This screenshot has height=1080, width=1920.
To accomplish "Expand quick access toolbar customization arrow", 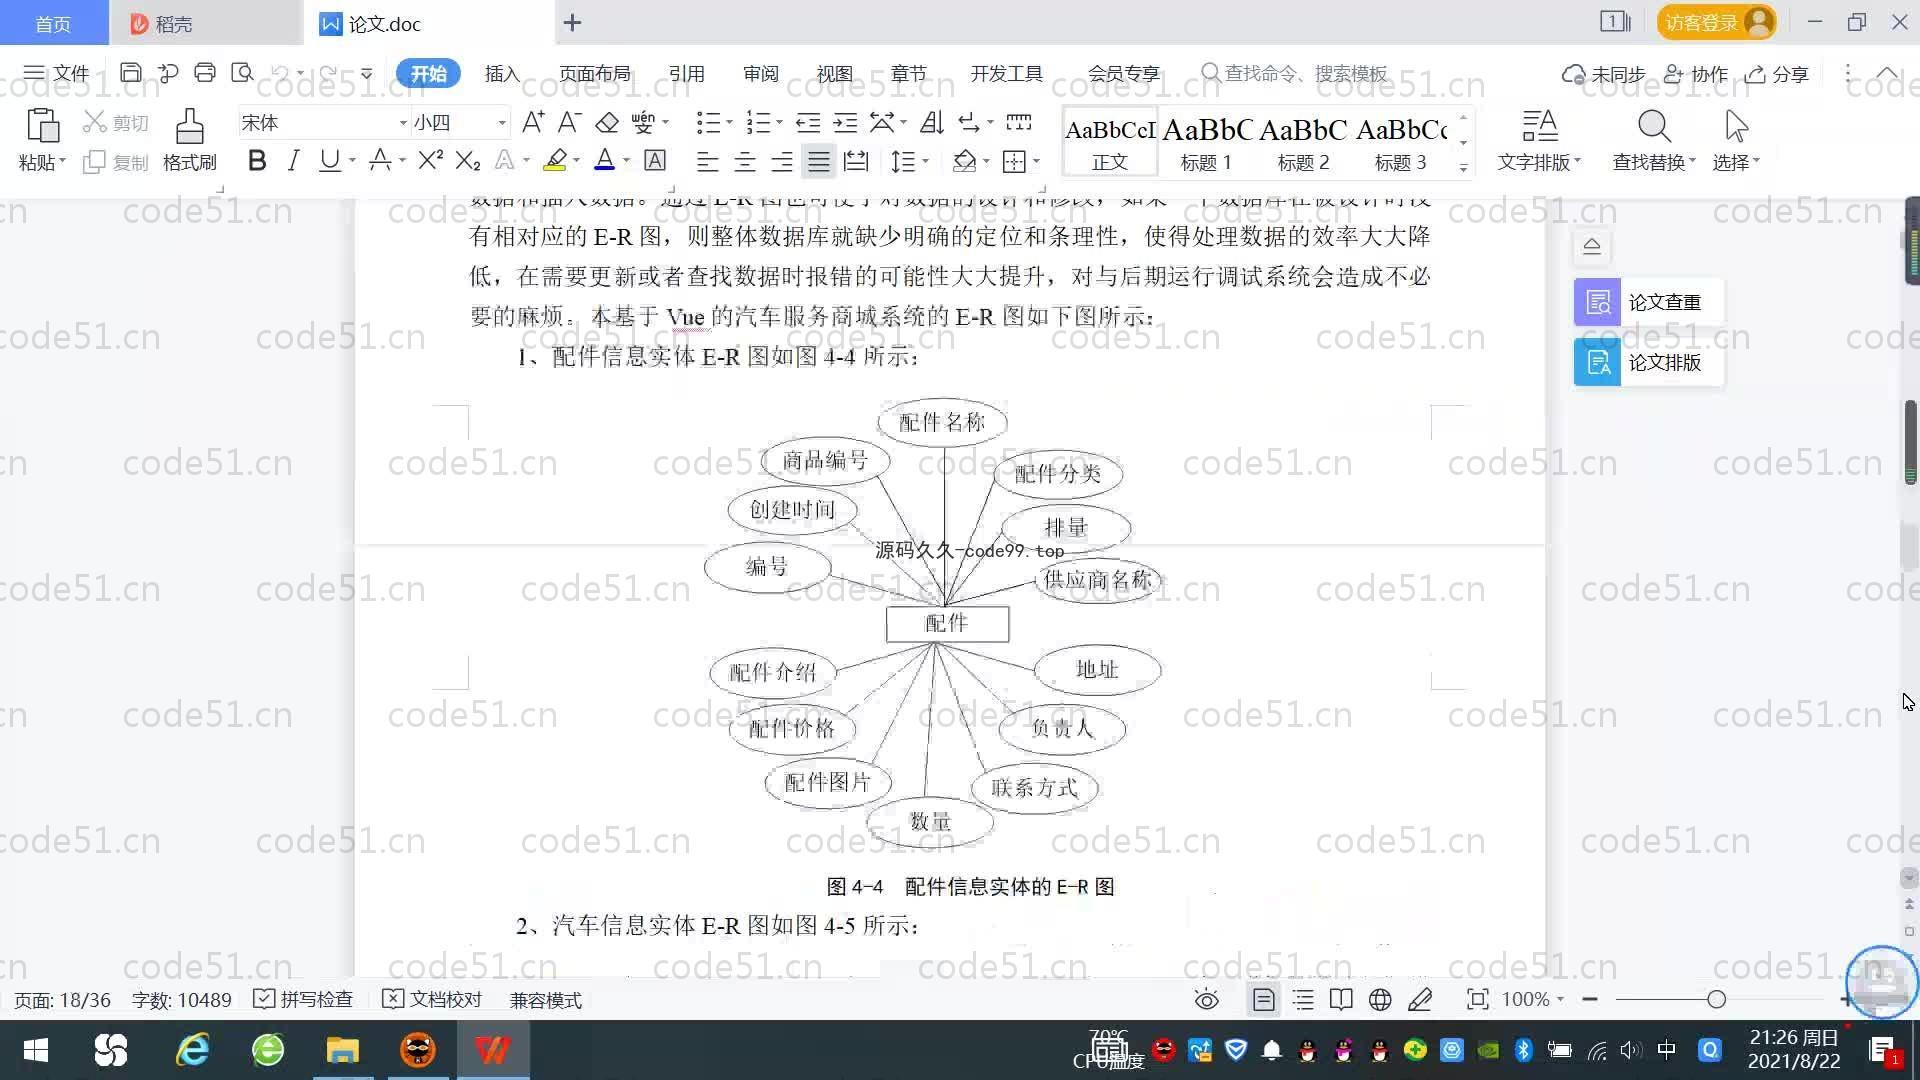I will point(367,73).
